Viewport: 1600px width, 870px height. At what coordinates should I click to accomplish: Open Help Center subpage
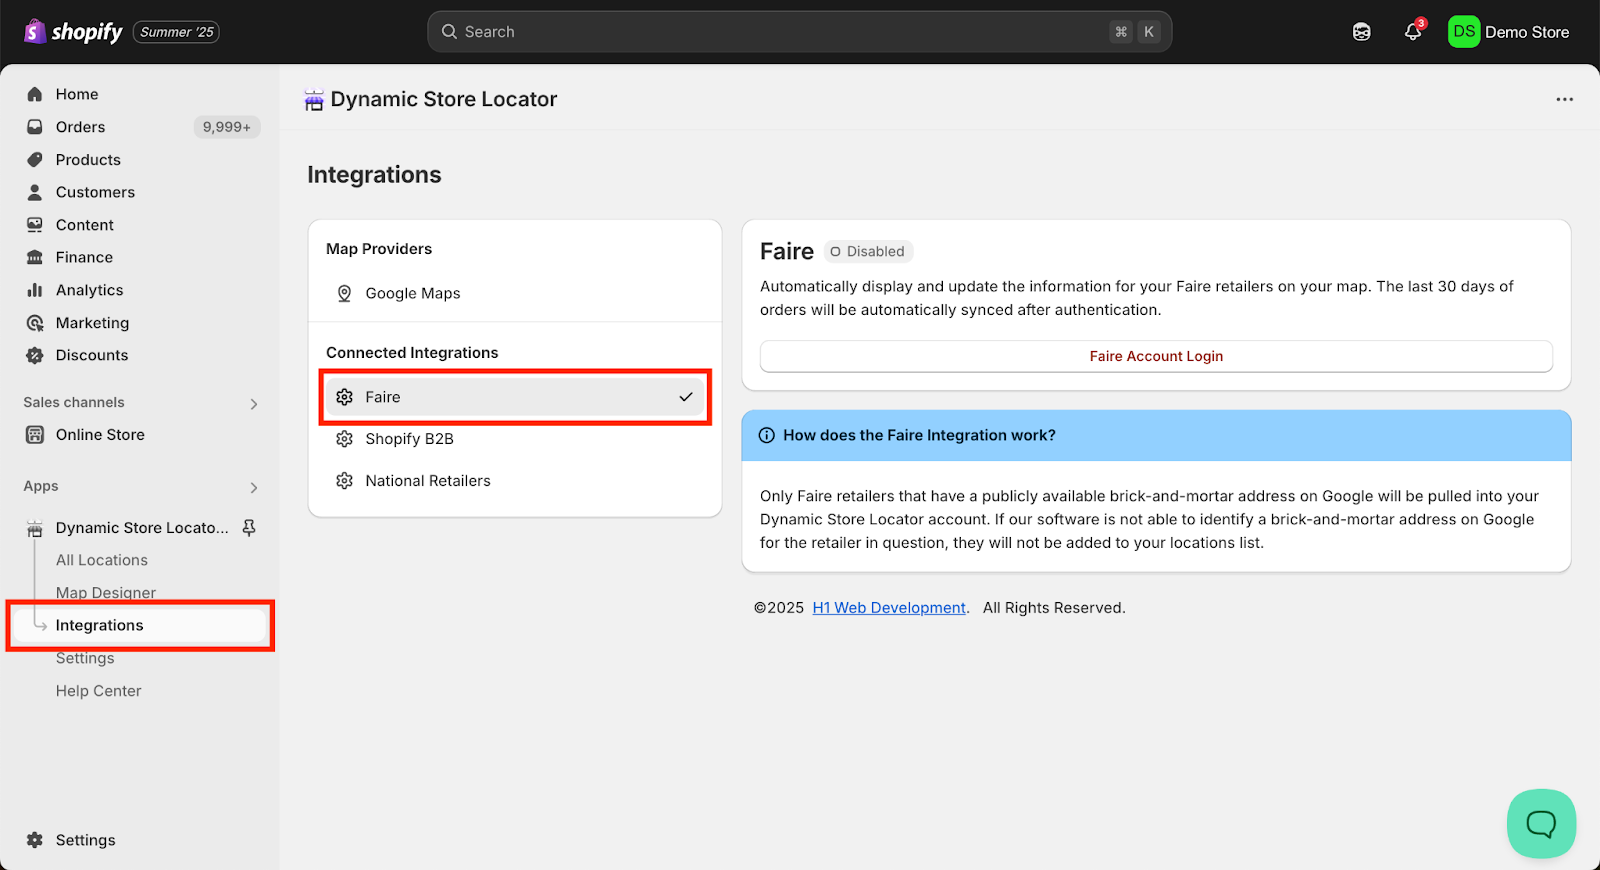click(99, 691)
